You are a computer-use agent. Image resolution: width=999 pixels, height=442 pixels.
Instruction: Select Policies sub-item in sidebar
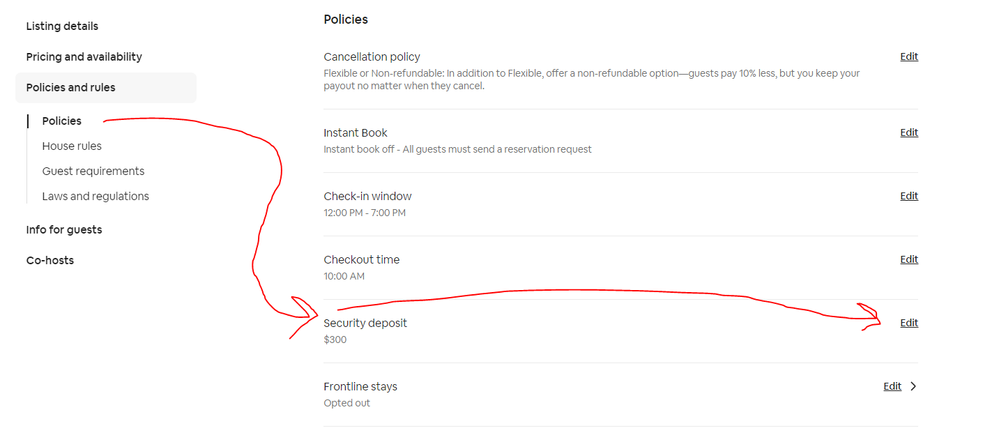click(x=62, y=121)
